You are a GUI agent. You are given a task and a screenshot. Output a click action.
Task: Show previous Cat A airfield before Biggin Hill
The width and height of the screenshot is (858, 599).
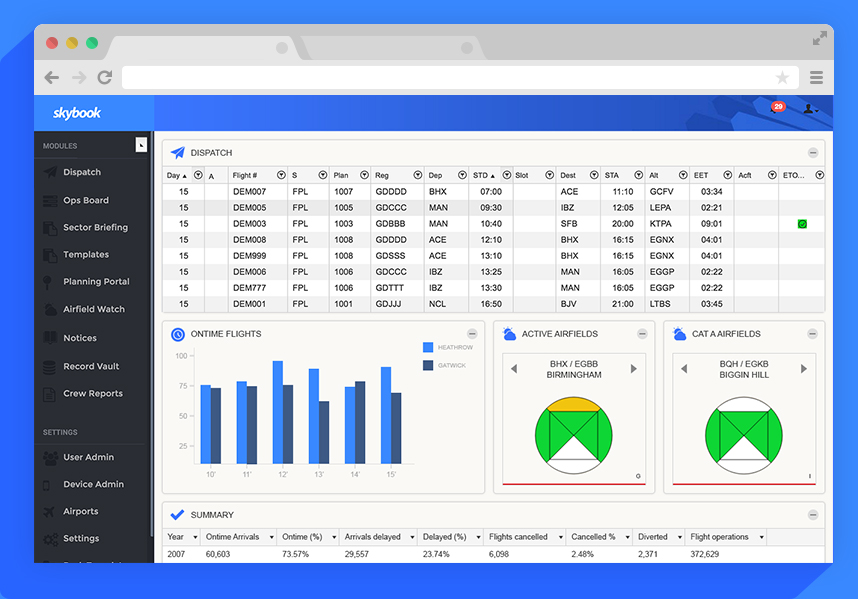tap(684, 369)
